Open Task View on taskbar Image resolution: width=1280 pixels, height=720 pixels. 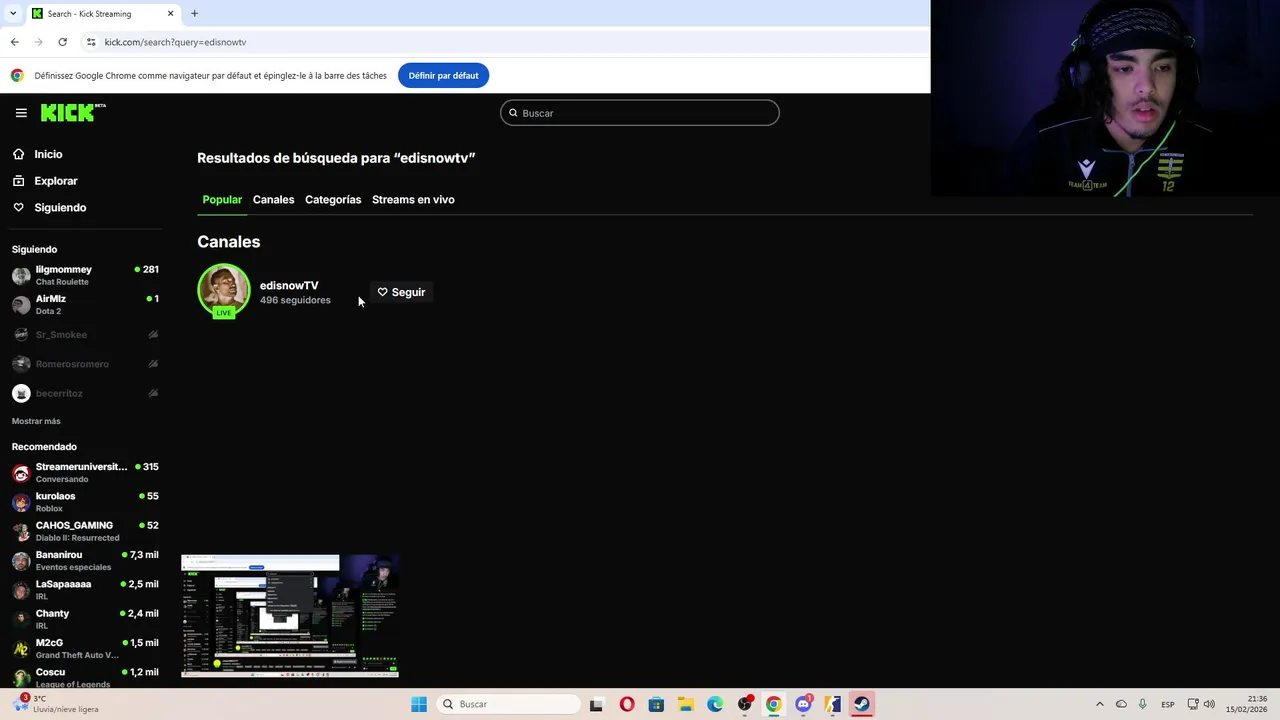(596, 704)
